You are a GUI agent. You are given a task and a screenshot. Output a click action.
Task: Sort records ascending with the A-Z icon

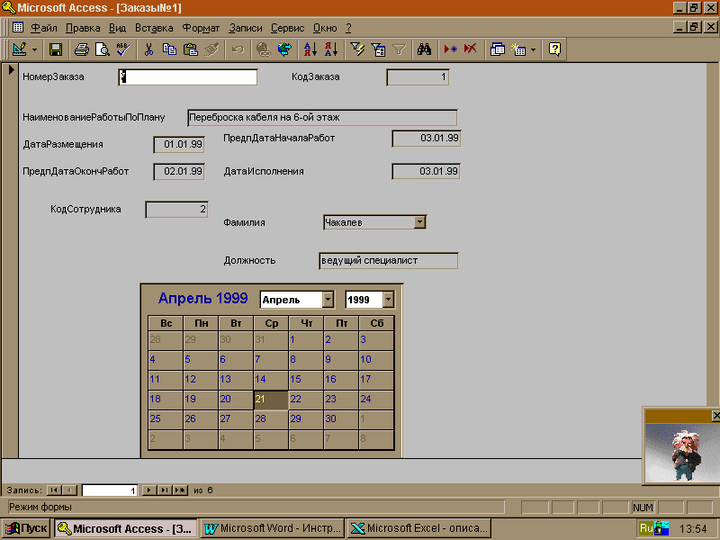click(x=309, y=49)
